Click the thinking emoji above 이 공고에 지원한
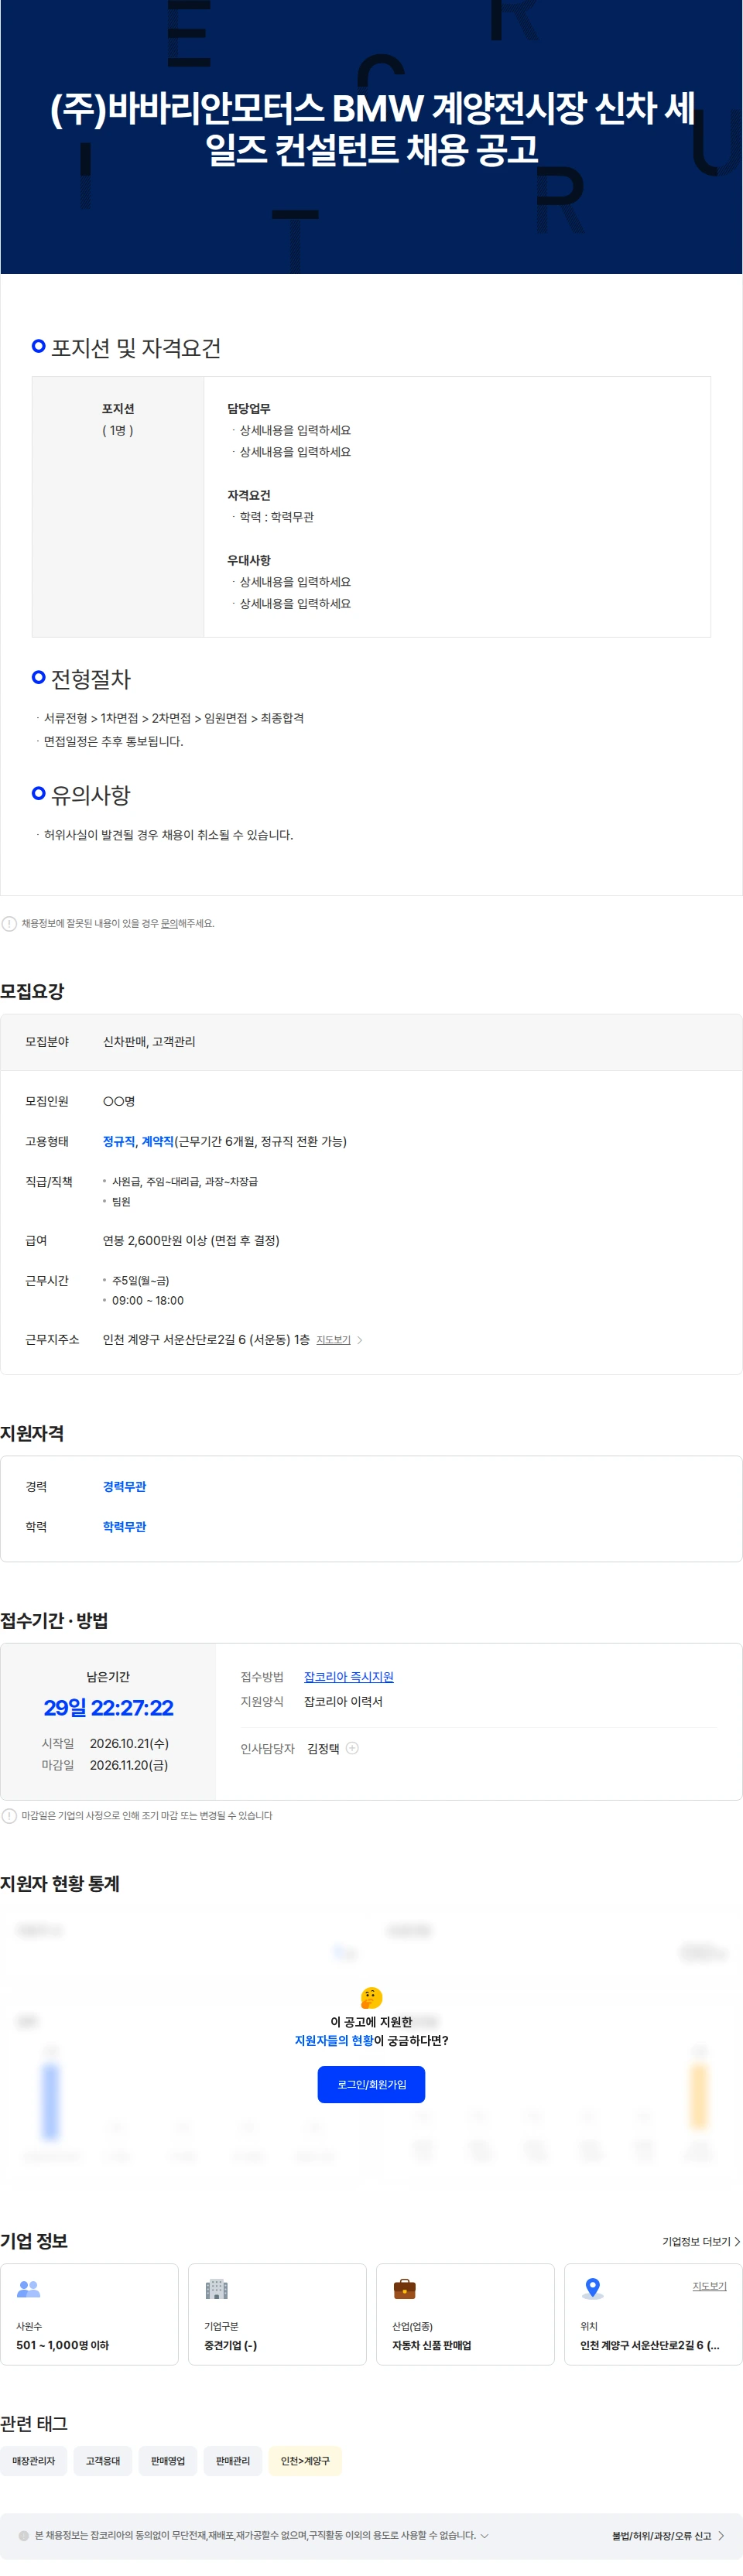The height and width of the screenshot is (2576, 743). click(x=371, y=1997)
